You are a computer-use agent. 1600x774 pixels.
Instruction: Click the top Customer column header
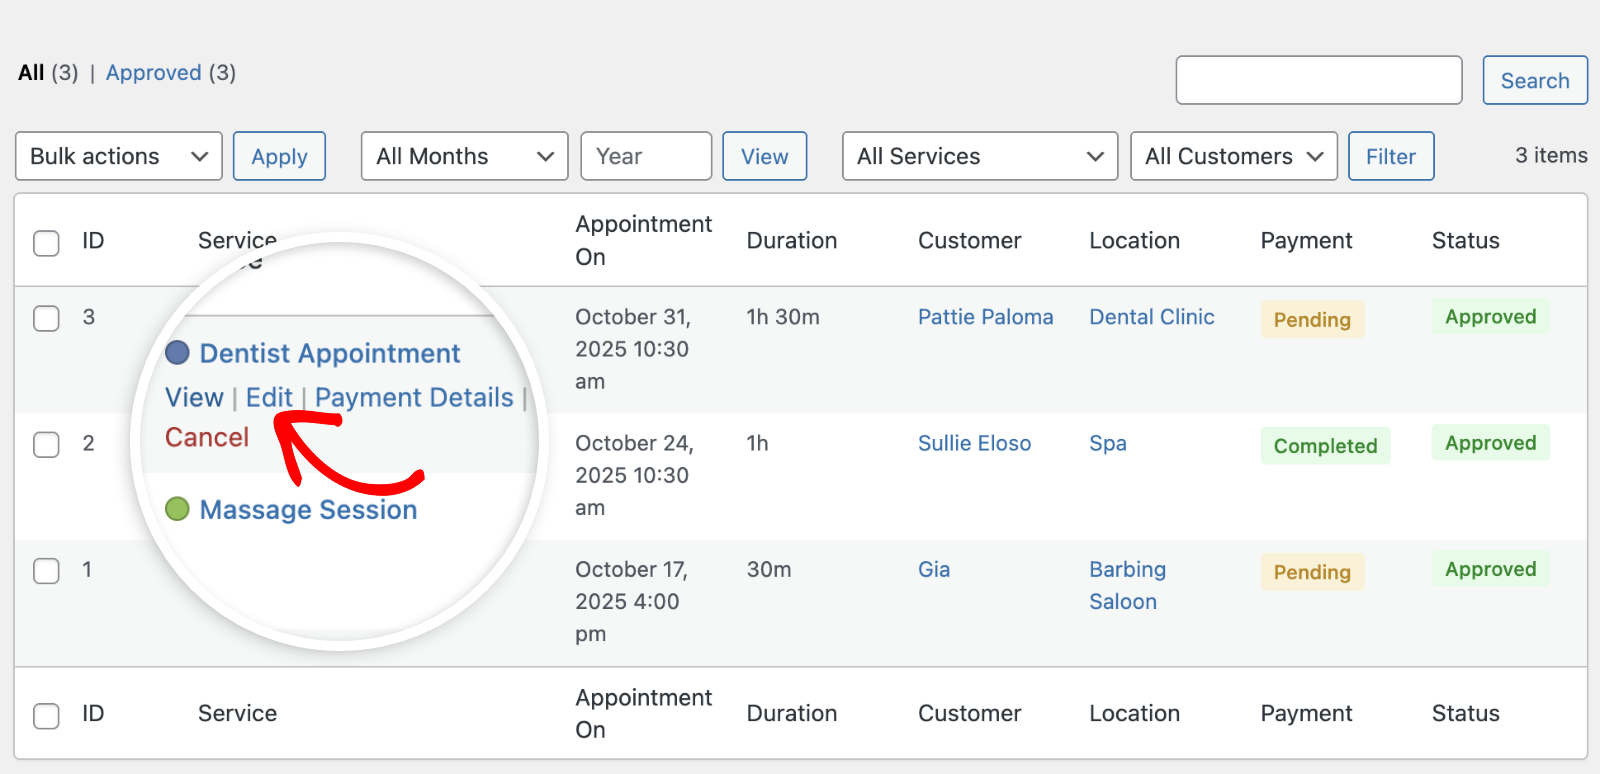(969, 240)
